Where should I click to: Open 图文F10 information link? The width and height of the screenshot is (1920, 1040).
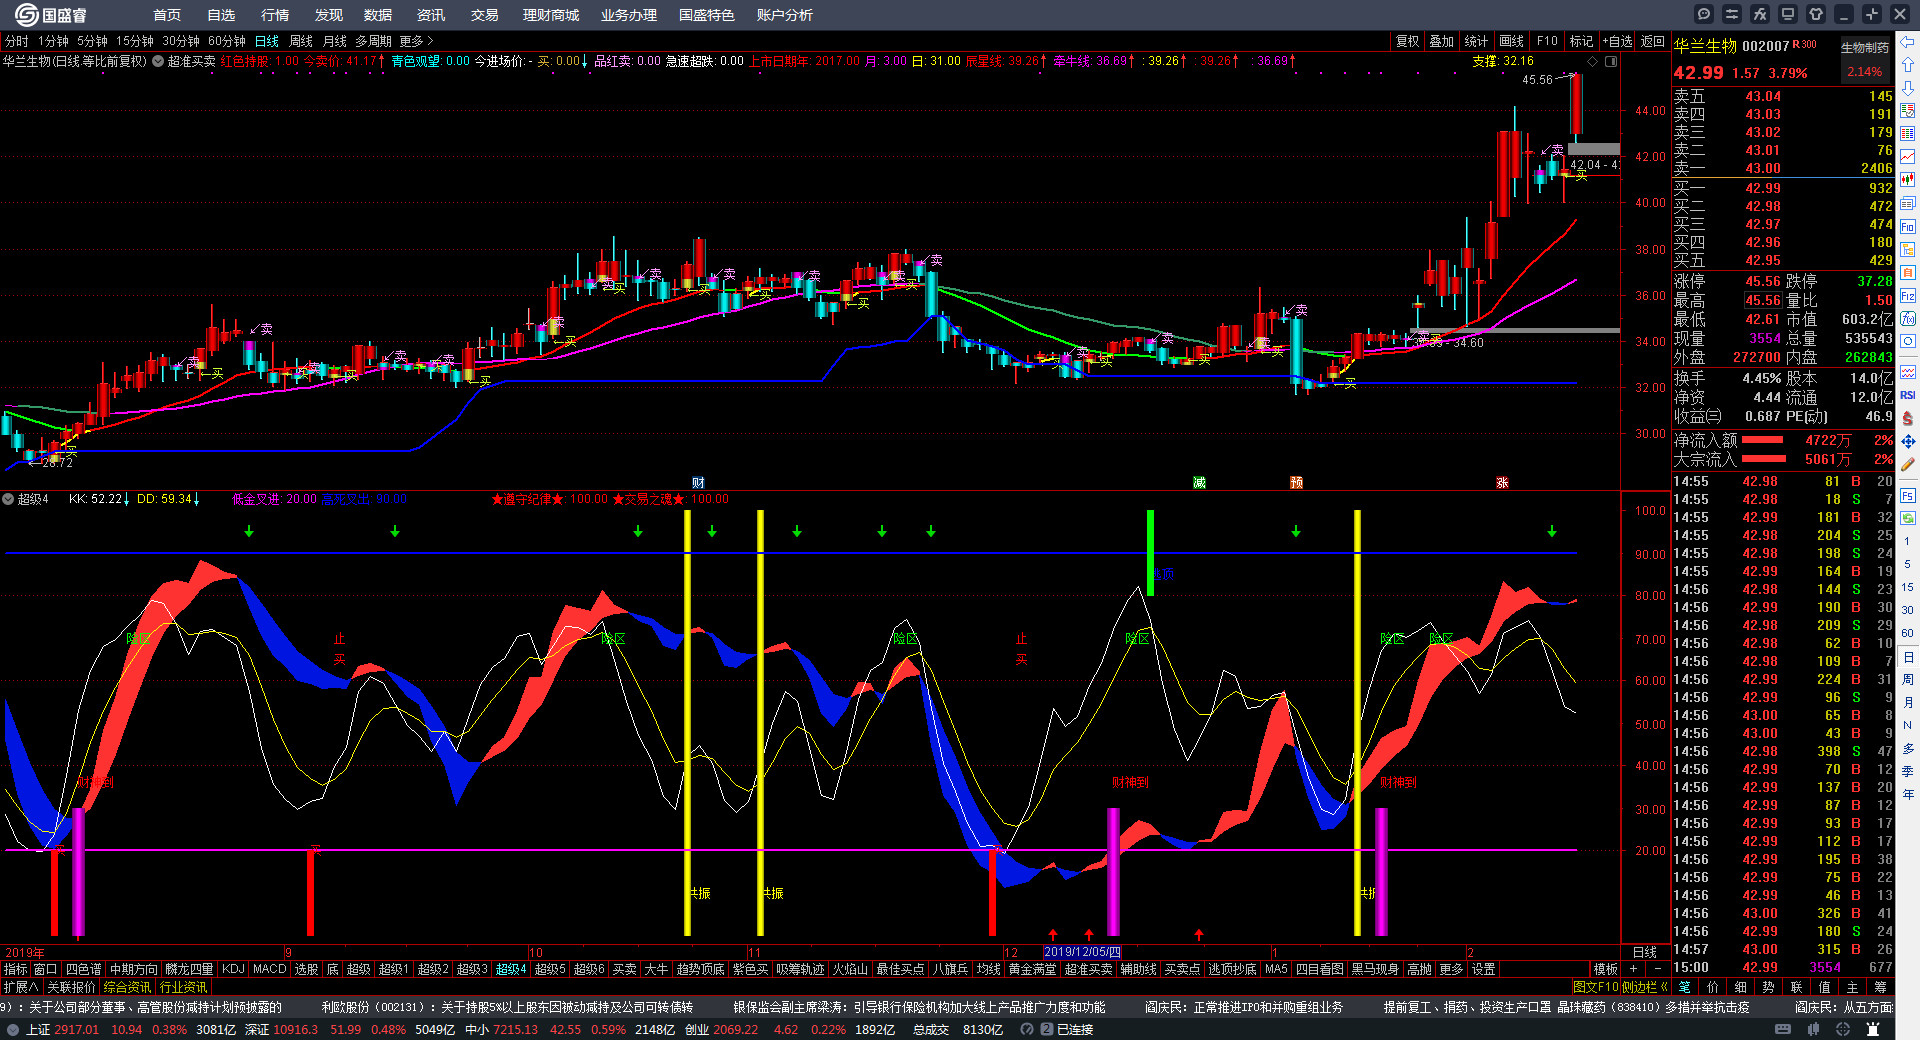click(1595, 986)
